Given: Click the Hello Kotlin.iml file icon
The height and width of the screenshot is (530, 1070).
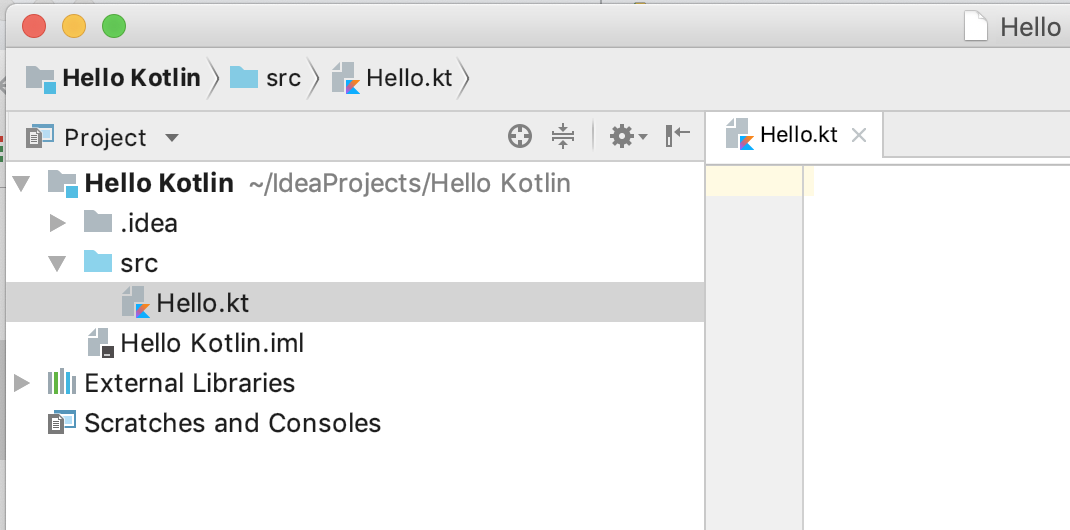Looking at the screenshot, I should (100, 343).
